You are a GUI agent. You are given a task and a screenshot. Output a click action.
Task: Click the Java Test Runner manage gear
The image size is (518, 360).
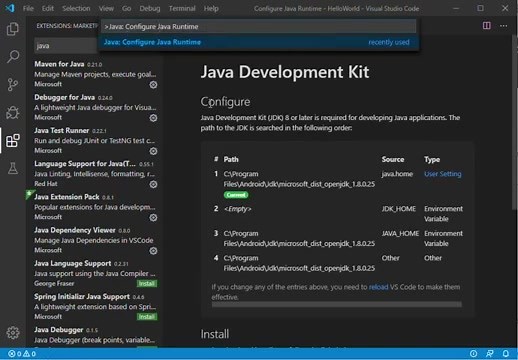click(153, 151)
